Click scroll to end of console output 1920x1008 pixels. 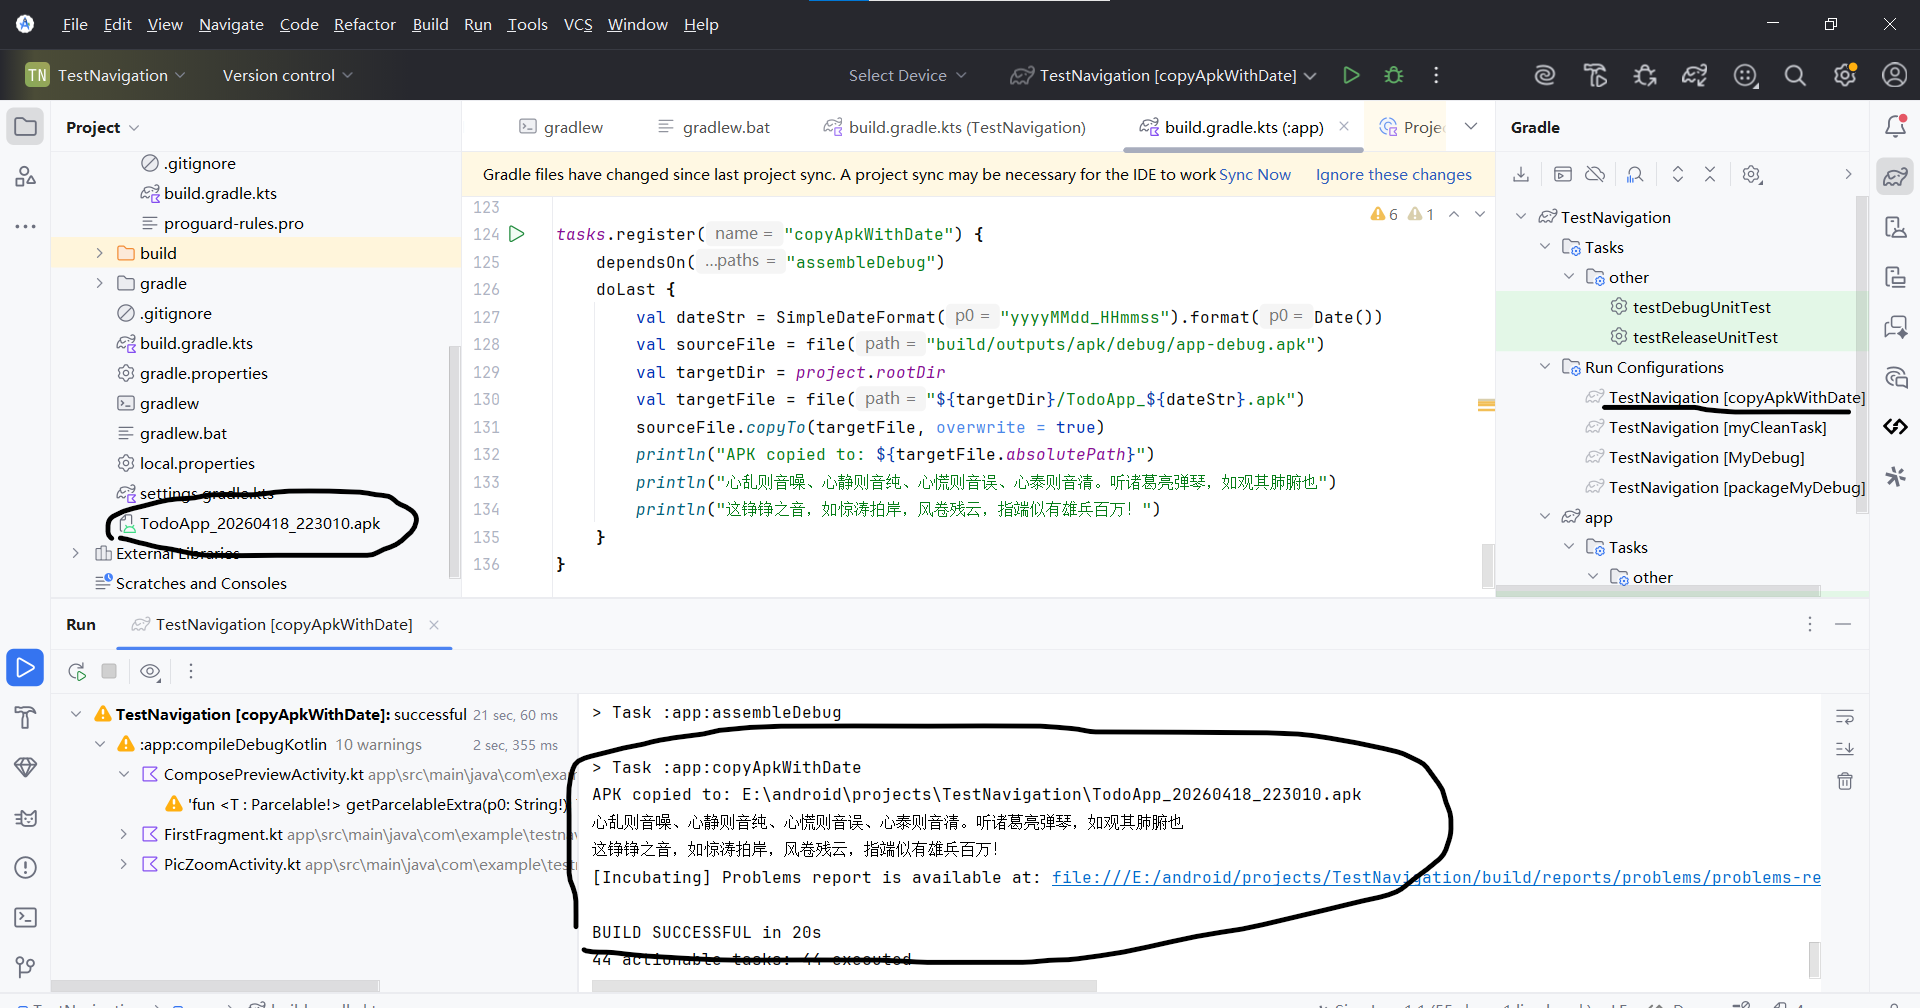tap(1845, 749)
